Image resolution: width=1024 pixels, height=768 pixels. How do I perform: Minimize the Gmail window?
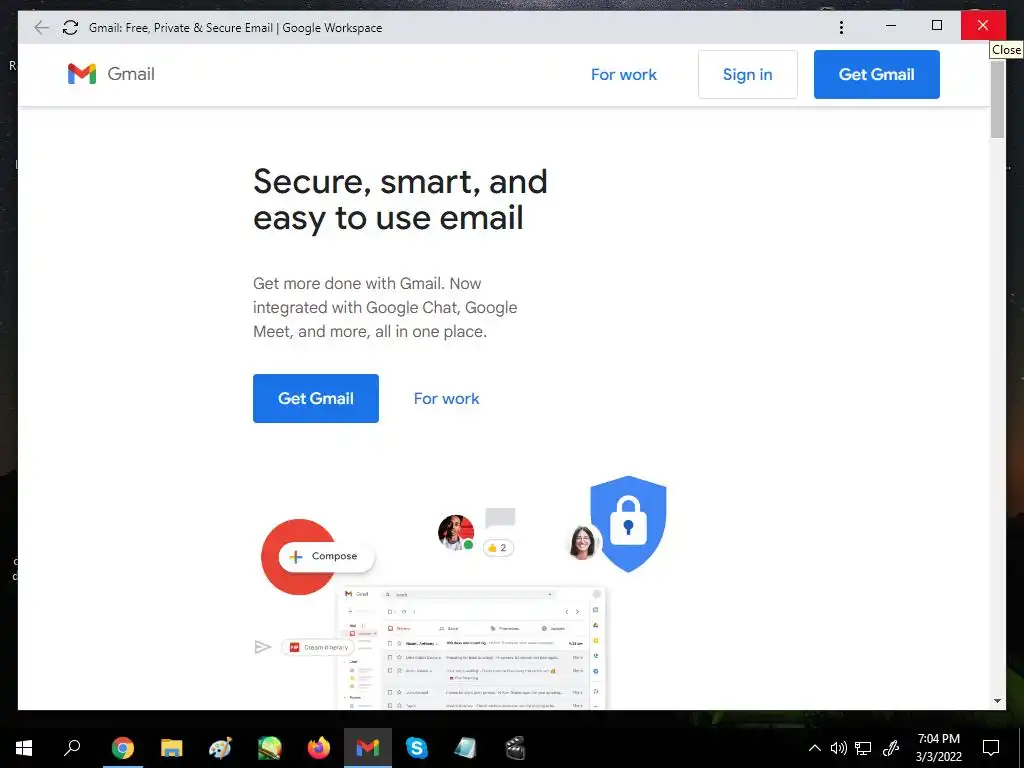(x=891, y=26)
